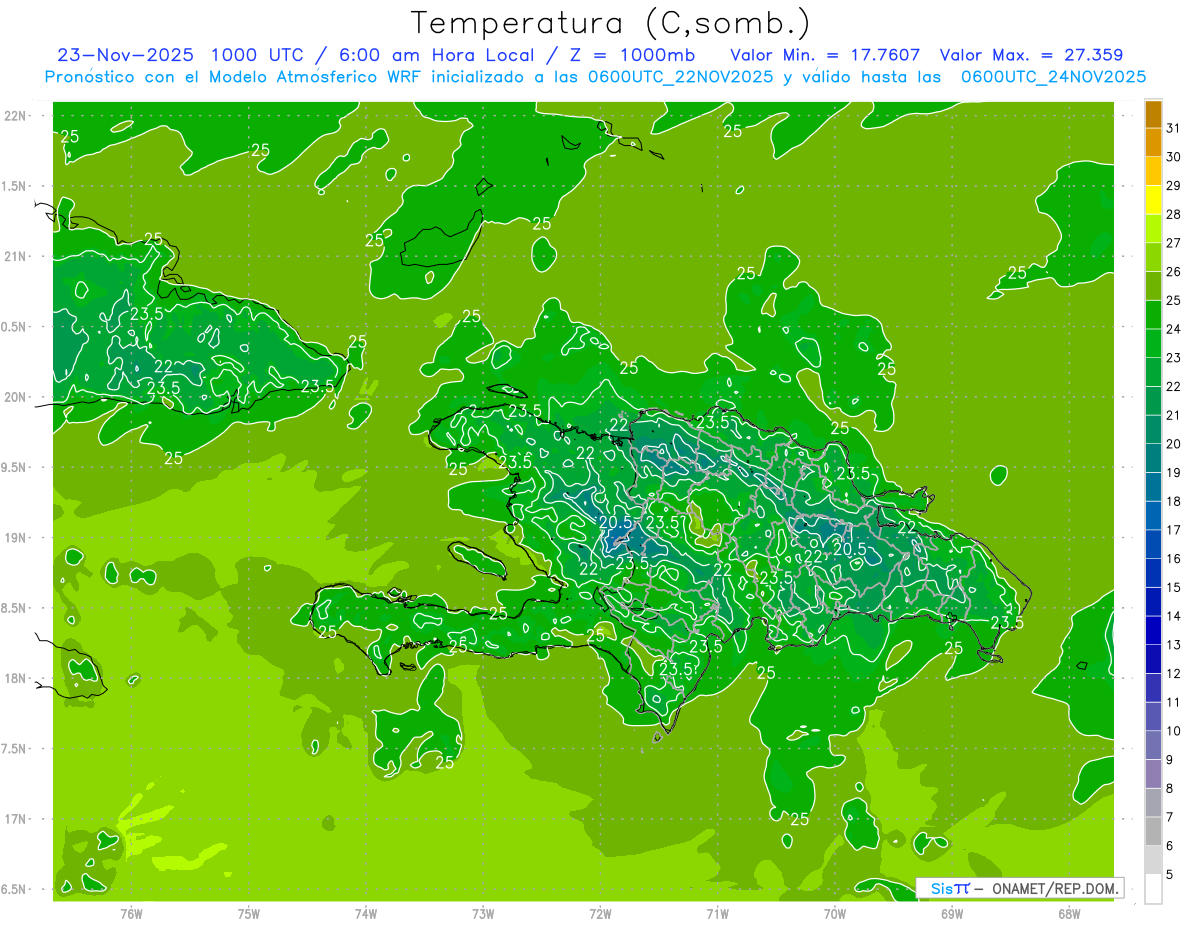
Task: Click the 29 label on the color legend
Action: 1174,185
